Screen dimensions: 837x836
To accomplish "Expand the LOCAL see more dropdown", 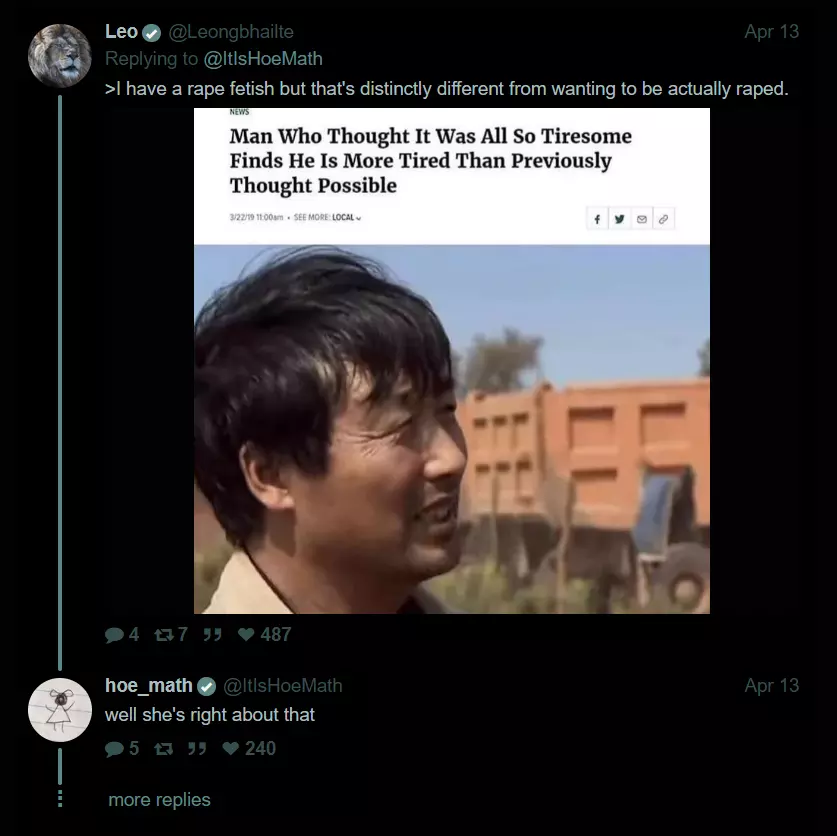I will (x=346, y=217).
